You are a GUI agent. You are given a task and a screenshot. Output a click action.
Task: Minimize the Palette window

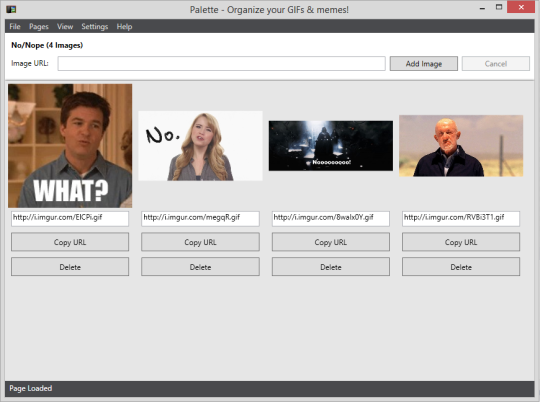point(482,8)
